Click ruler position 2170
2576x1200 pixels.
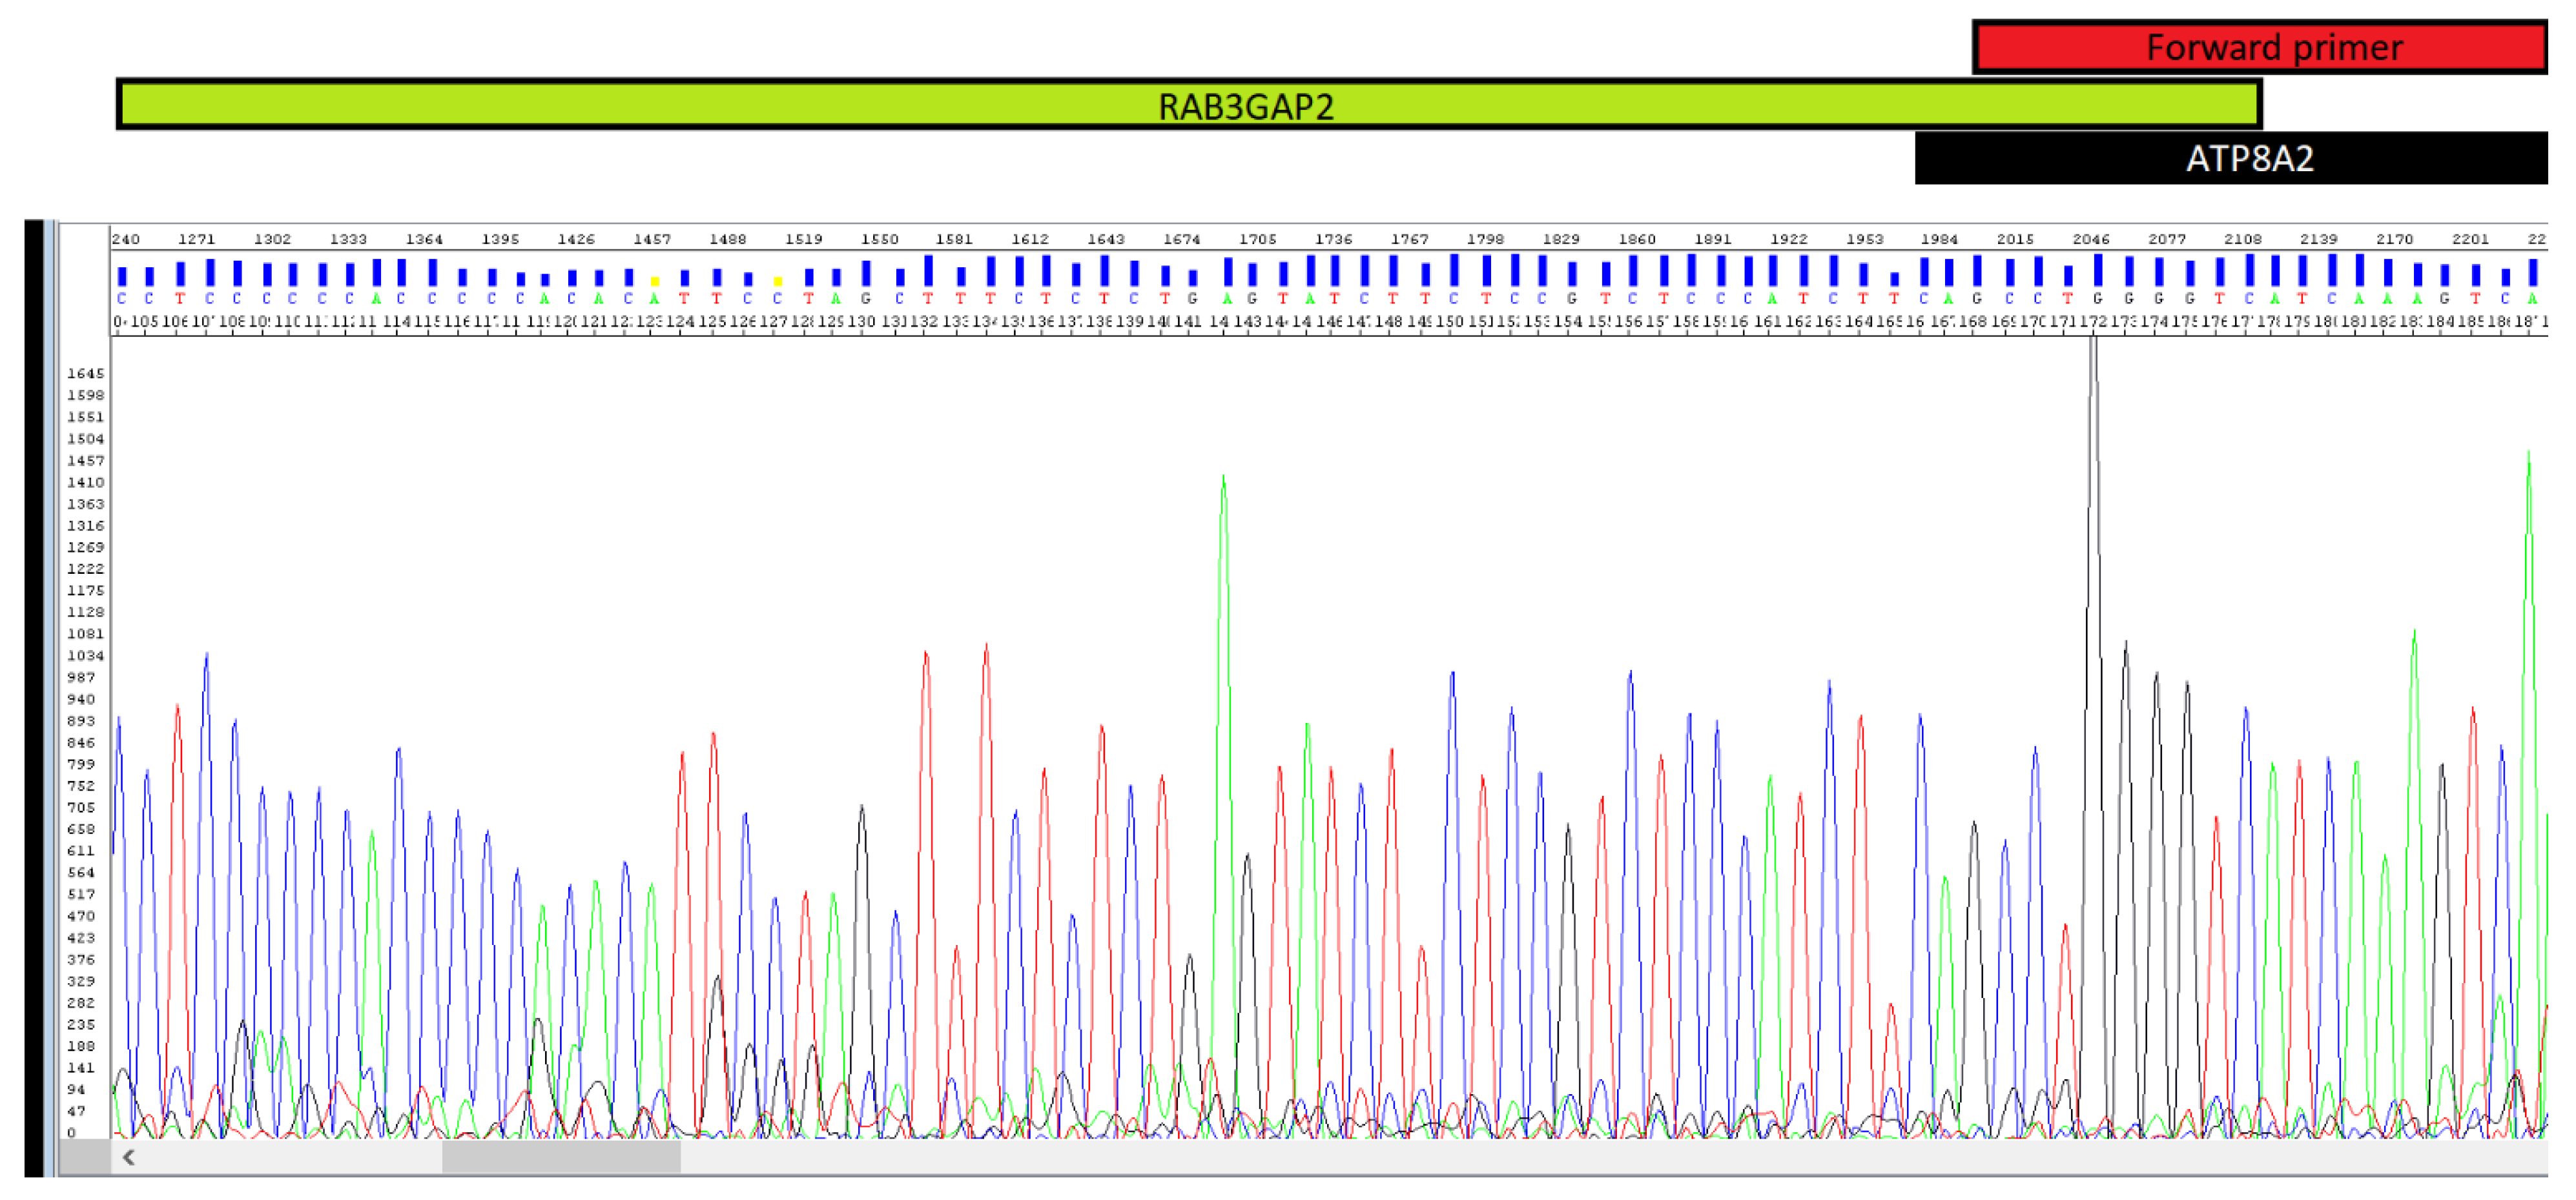point(2394,239)
